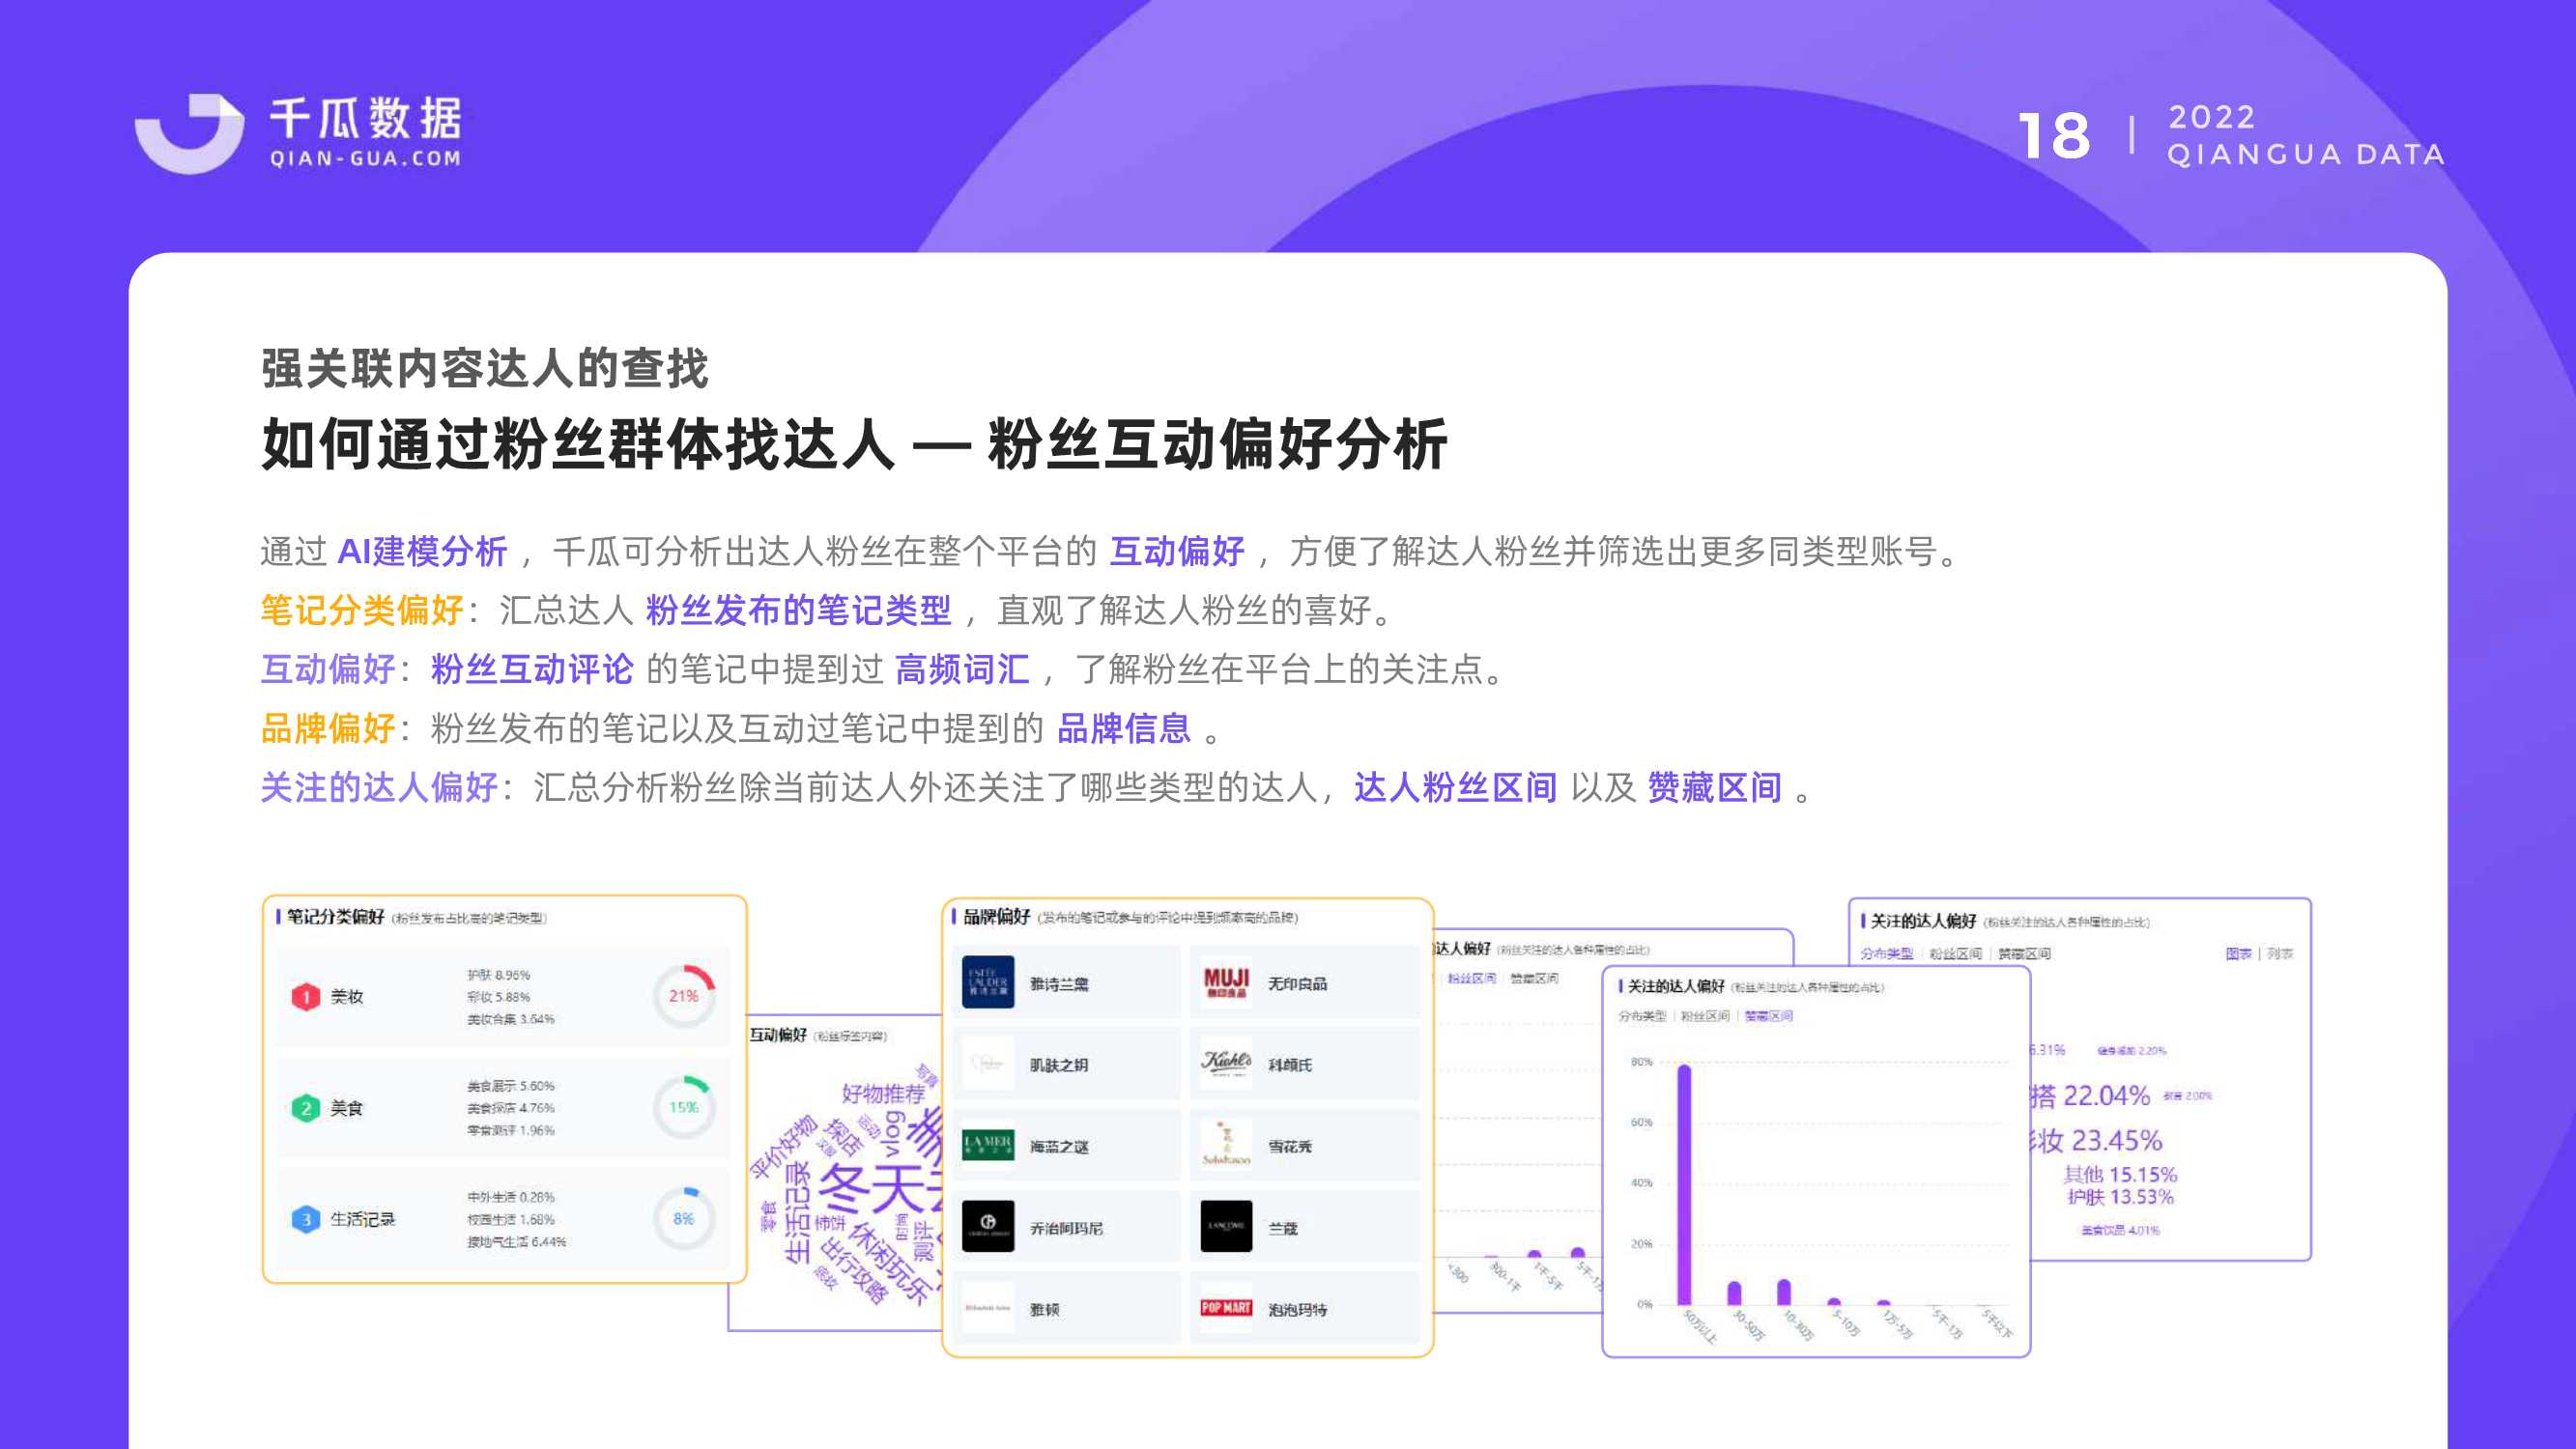The width and height of the screenshot is (2576, 1449).
Task: Click the 千瓜数据 logo in the header
Action: click(x=298, y=133)
